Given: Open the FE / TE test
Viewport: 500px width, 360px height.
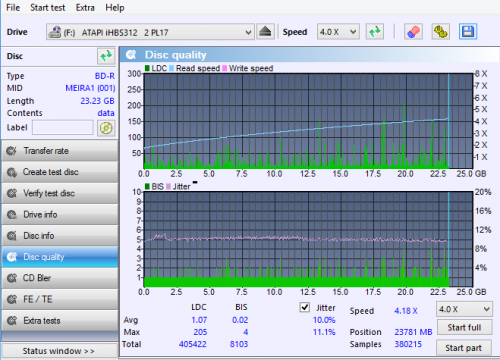Looking at the screenshot, I should coord(60,299).
